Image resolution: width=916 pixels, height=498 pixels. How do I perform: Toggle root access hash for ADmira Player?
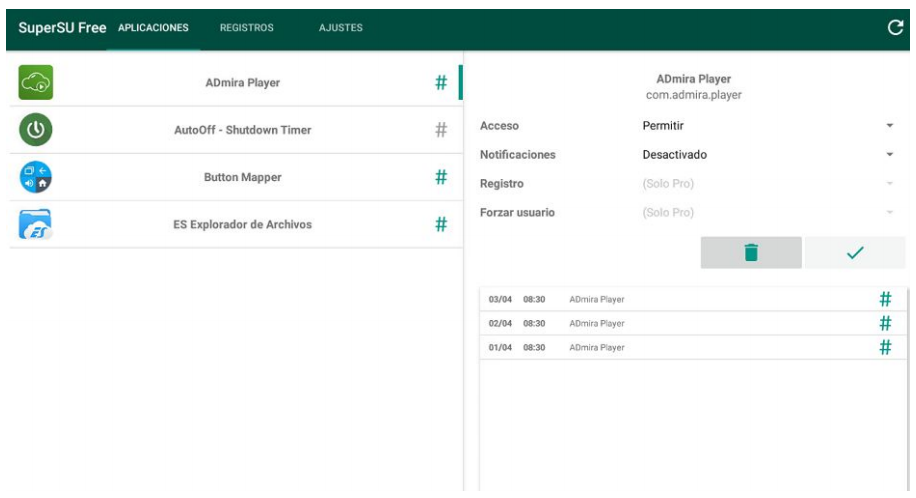click(x=440, y=83)
